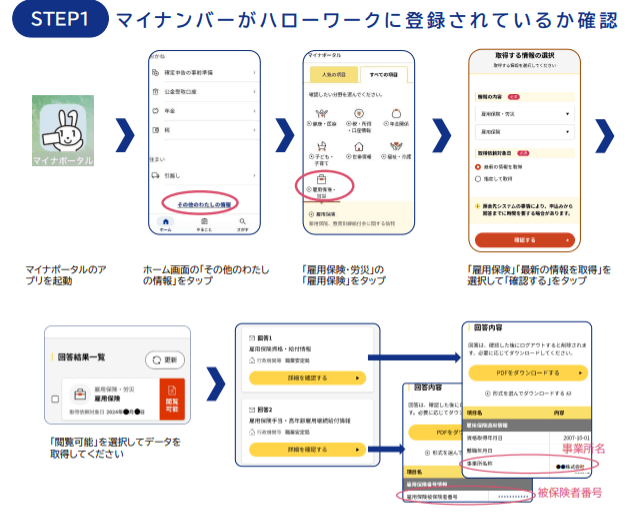Select the 指定して取得 radio option
Image resolution: width=628 pixels, height=512 pixels.
[x=478, y=179]
